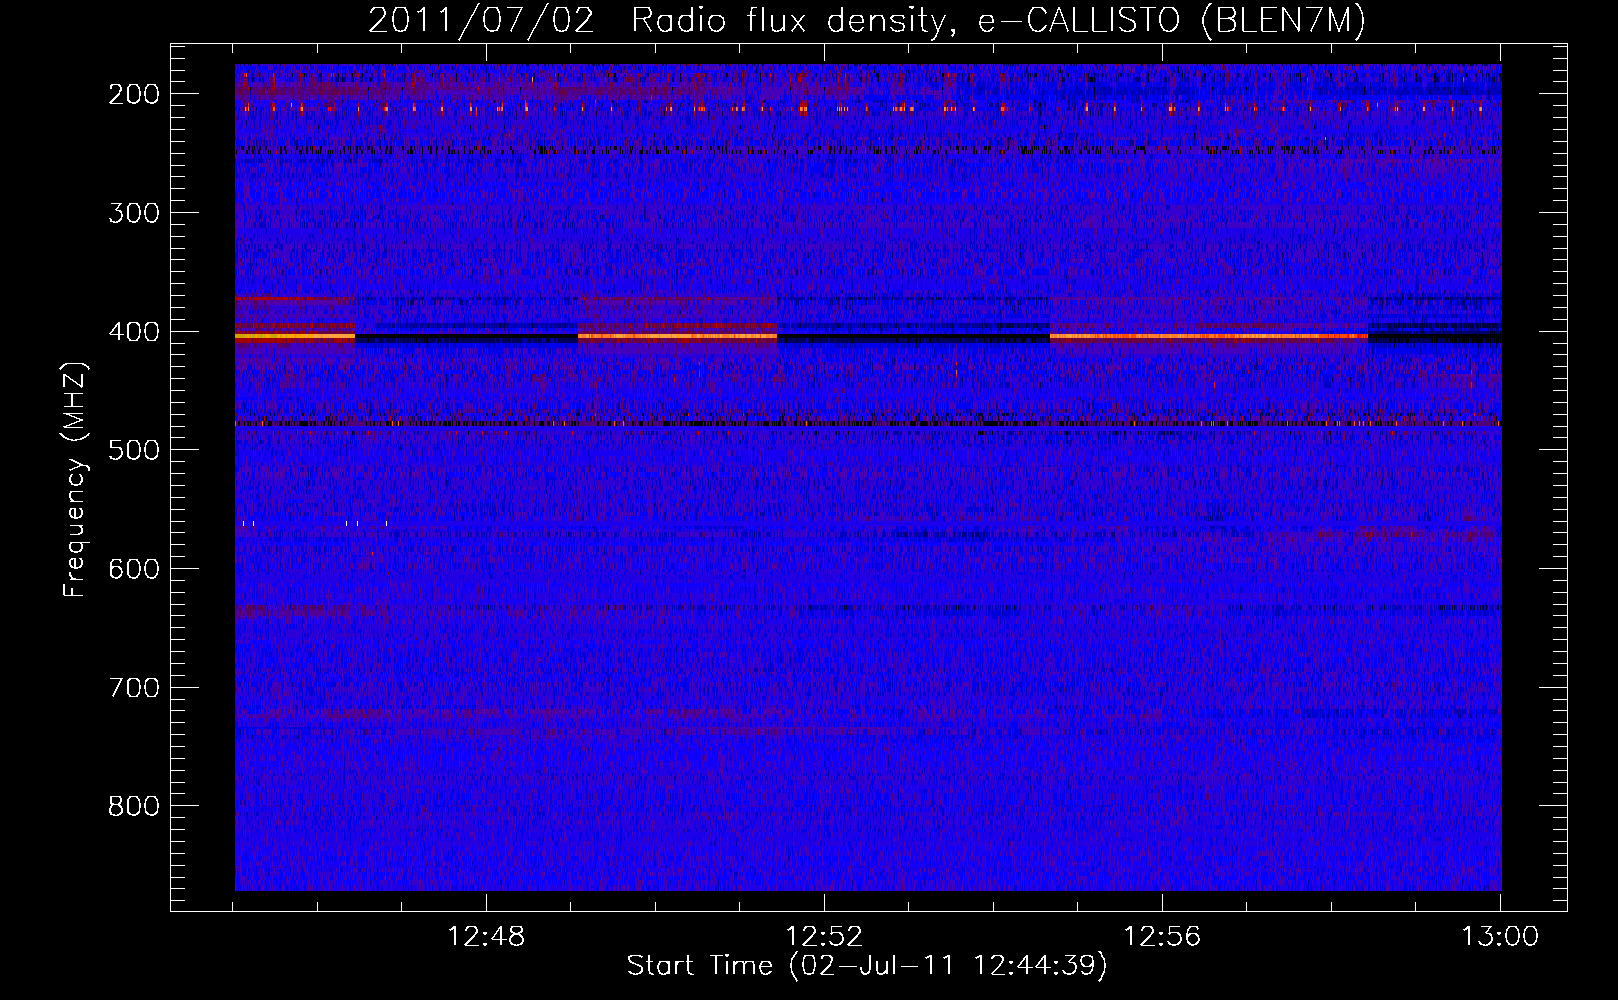This screenshot has height=1000, width=1618.
Task: Click the 800 frequency tick label
Action: point(134,806)
